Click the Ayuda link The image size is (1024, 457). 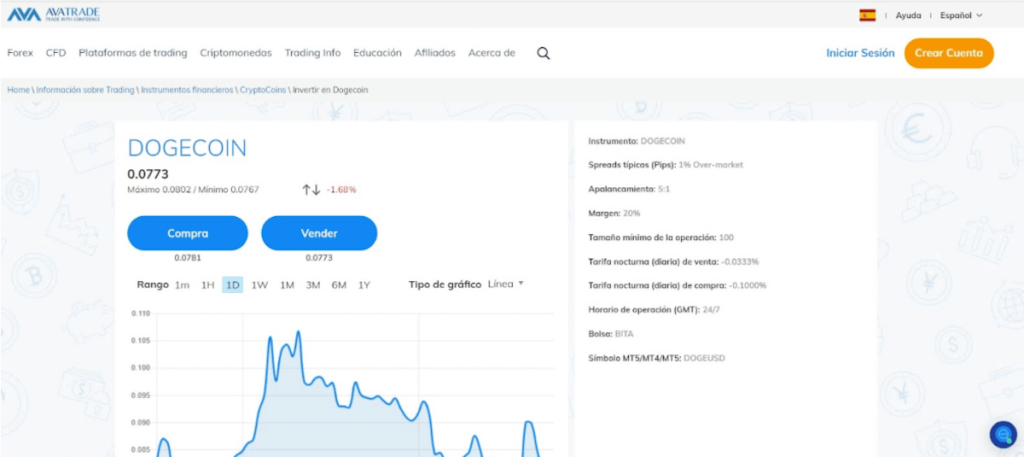pyautogui.click(x=908, y=16)
